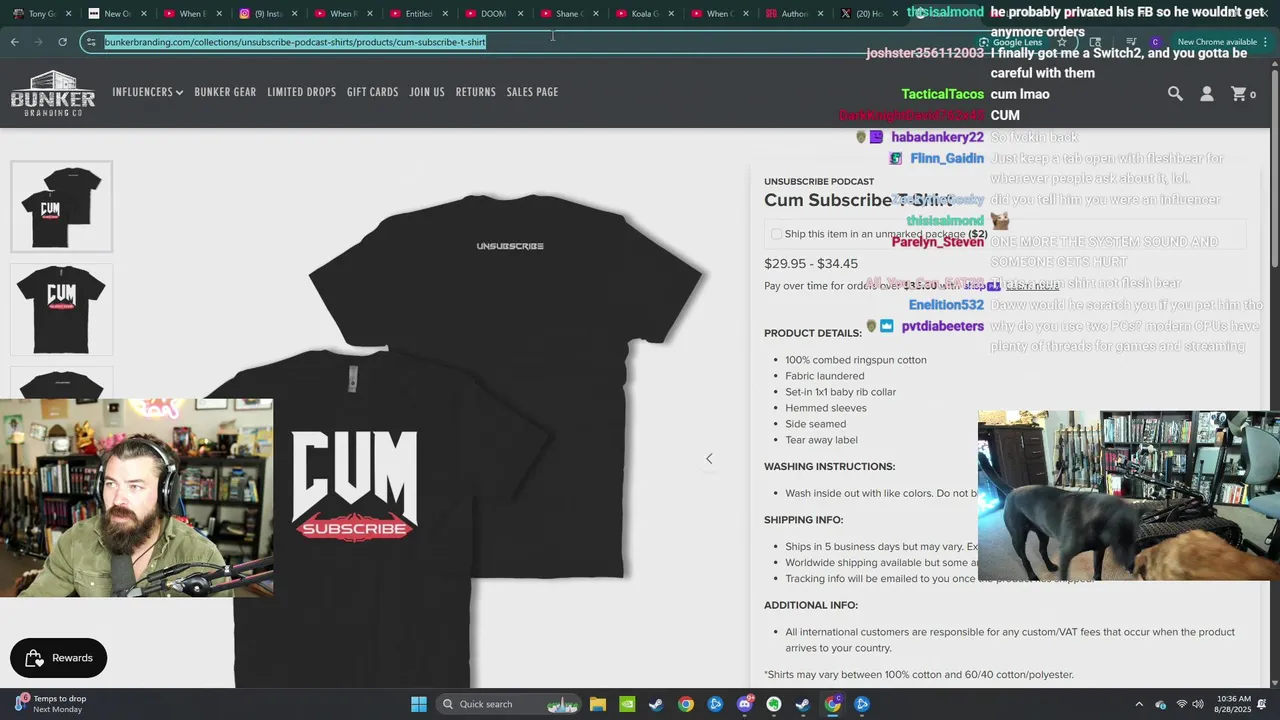
Task: Show hidden system tray icons chevron
Action: click(1139, 704)
